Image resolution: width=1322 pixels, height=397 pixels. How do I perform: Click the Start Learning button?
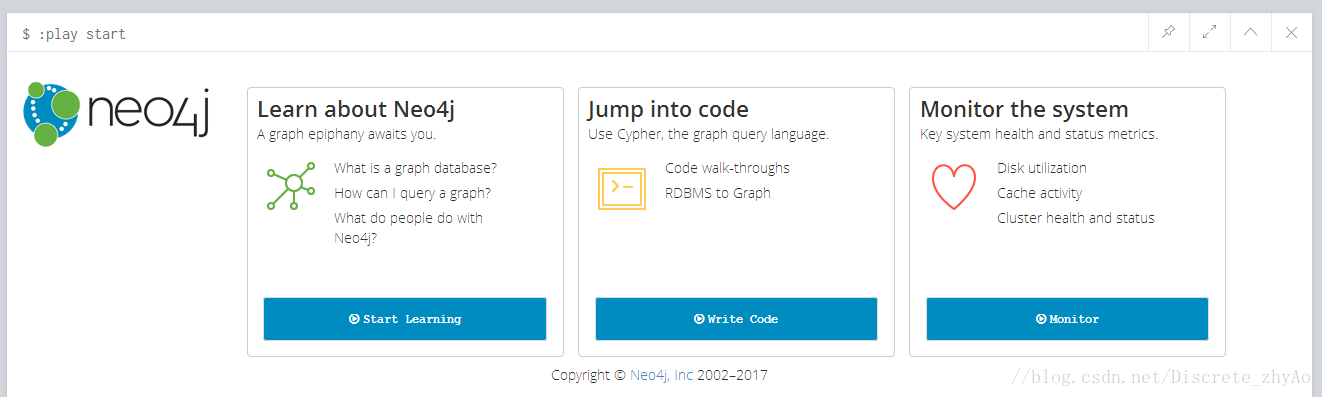[x=405, y=319]
